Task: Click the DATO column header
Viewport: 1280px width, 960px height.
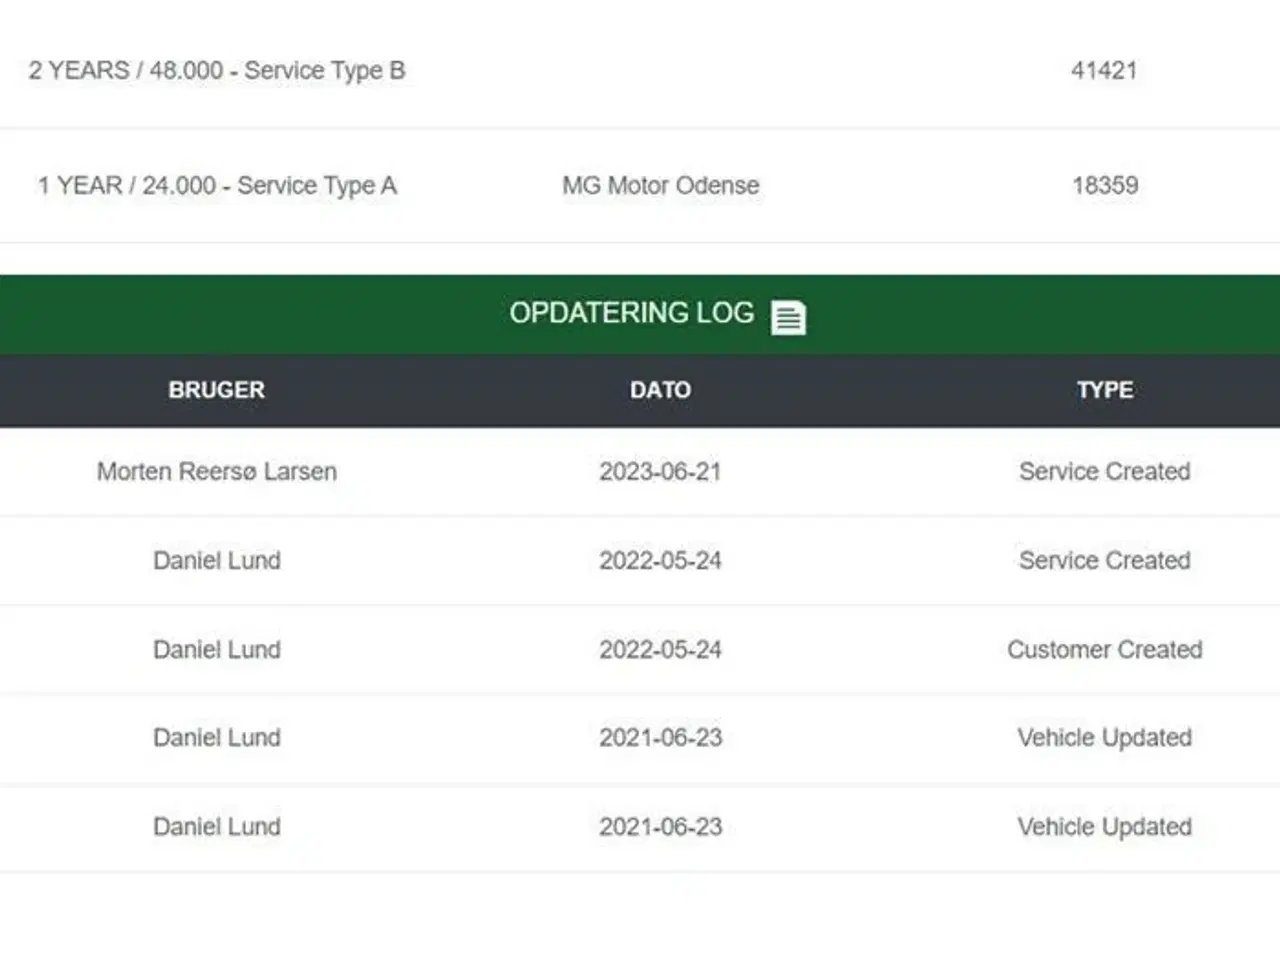Action: [x=660, y=390]
